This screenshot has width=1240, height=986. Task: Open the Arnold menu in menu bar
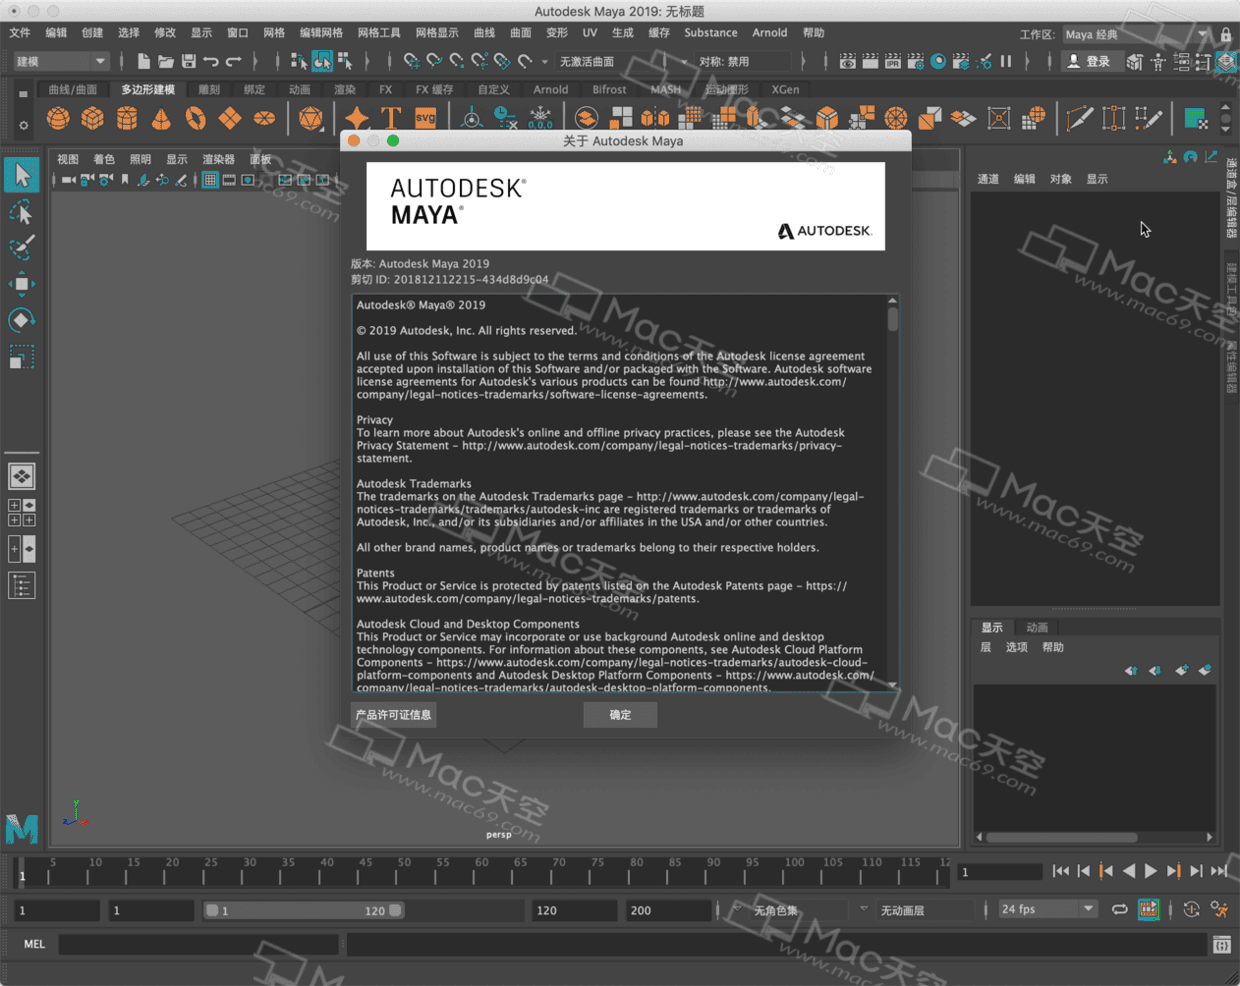point(770,33)
